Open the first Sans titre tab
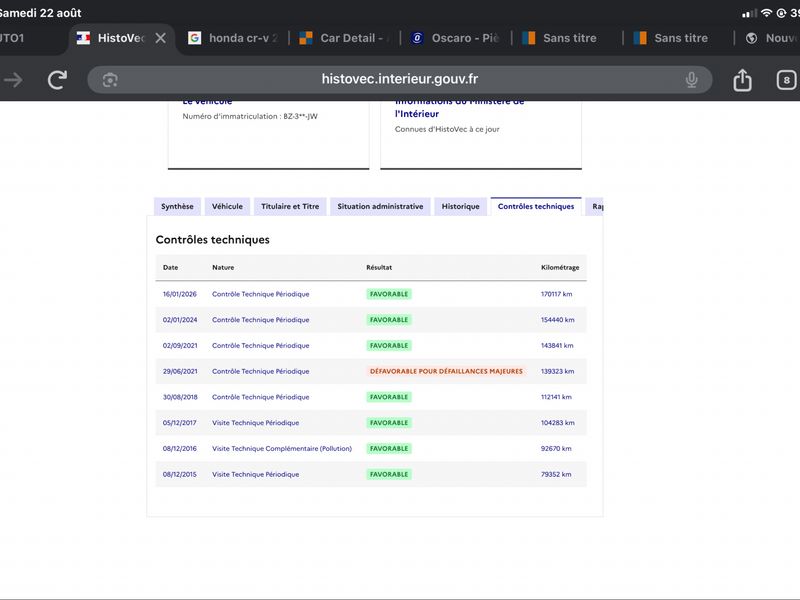Viewport: 800px width, 600px height. point(560,38)
